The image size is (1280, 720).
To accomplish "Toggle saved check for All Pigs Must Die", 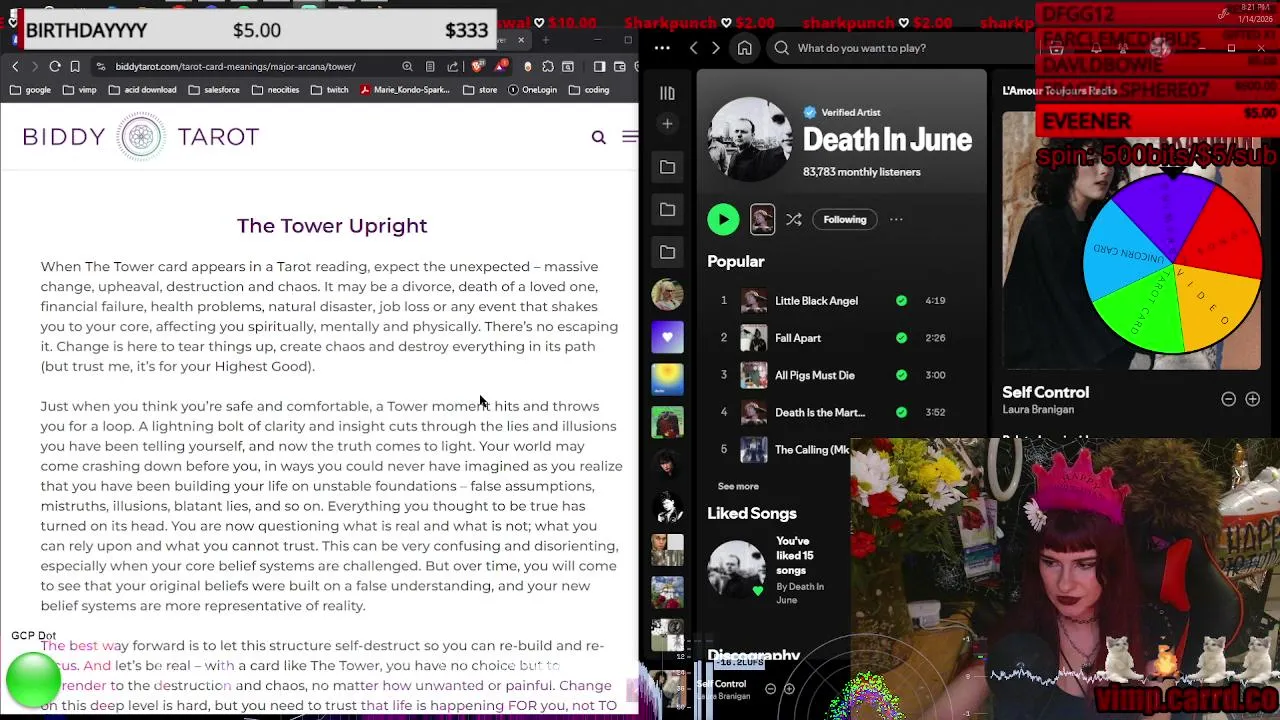I will [901, 375].
